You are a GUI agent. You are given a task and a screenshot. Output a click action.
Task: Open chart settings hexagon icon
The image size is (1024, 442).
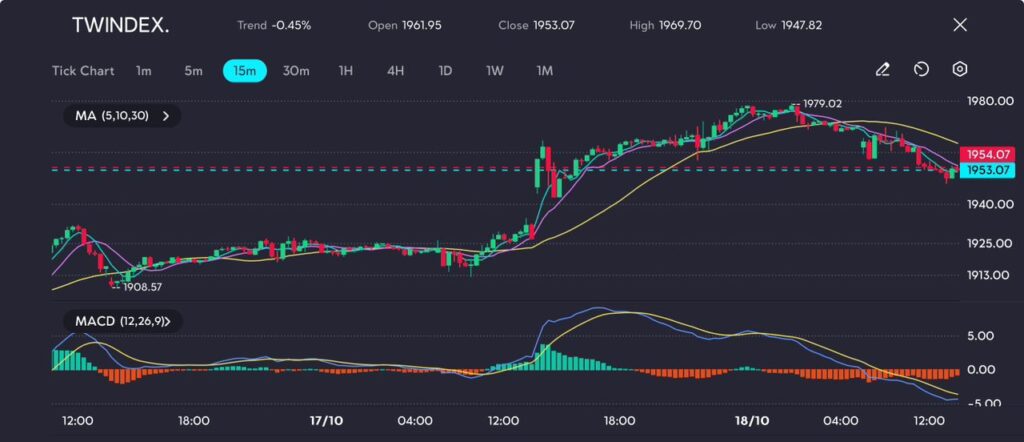coord(959,70)
